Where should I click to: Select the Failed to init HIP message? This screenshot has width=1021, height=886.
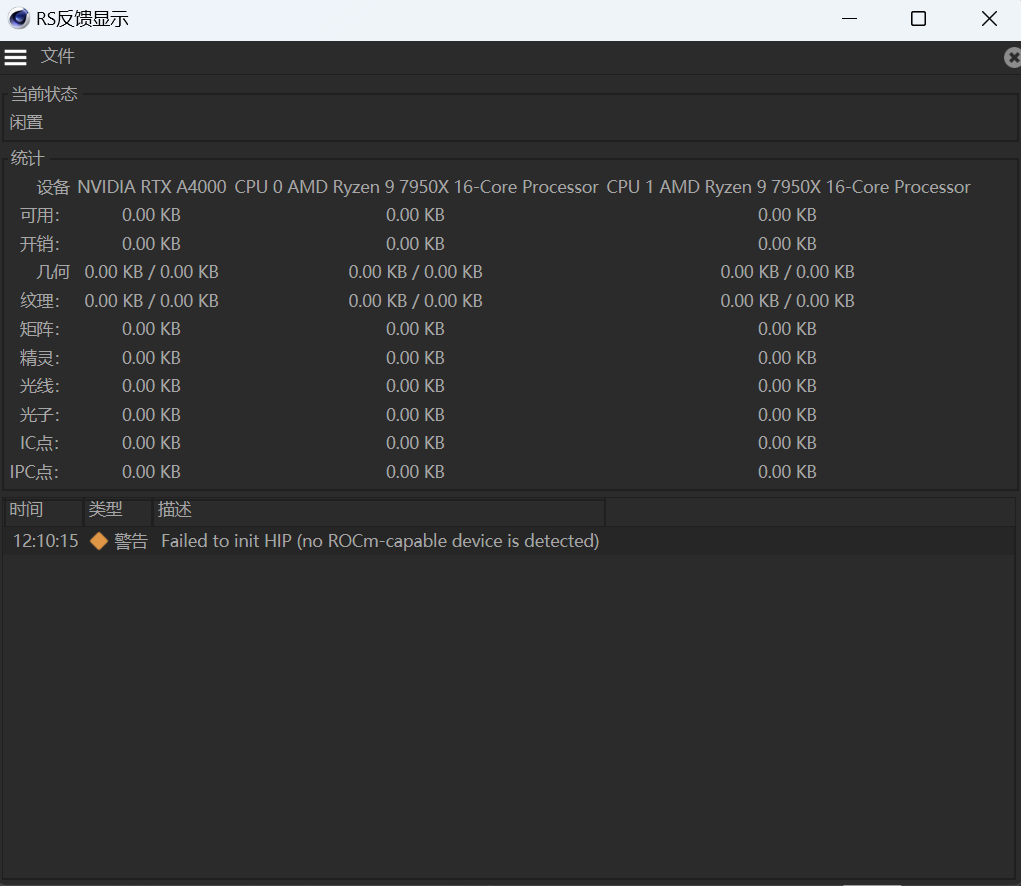380,541
